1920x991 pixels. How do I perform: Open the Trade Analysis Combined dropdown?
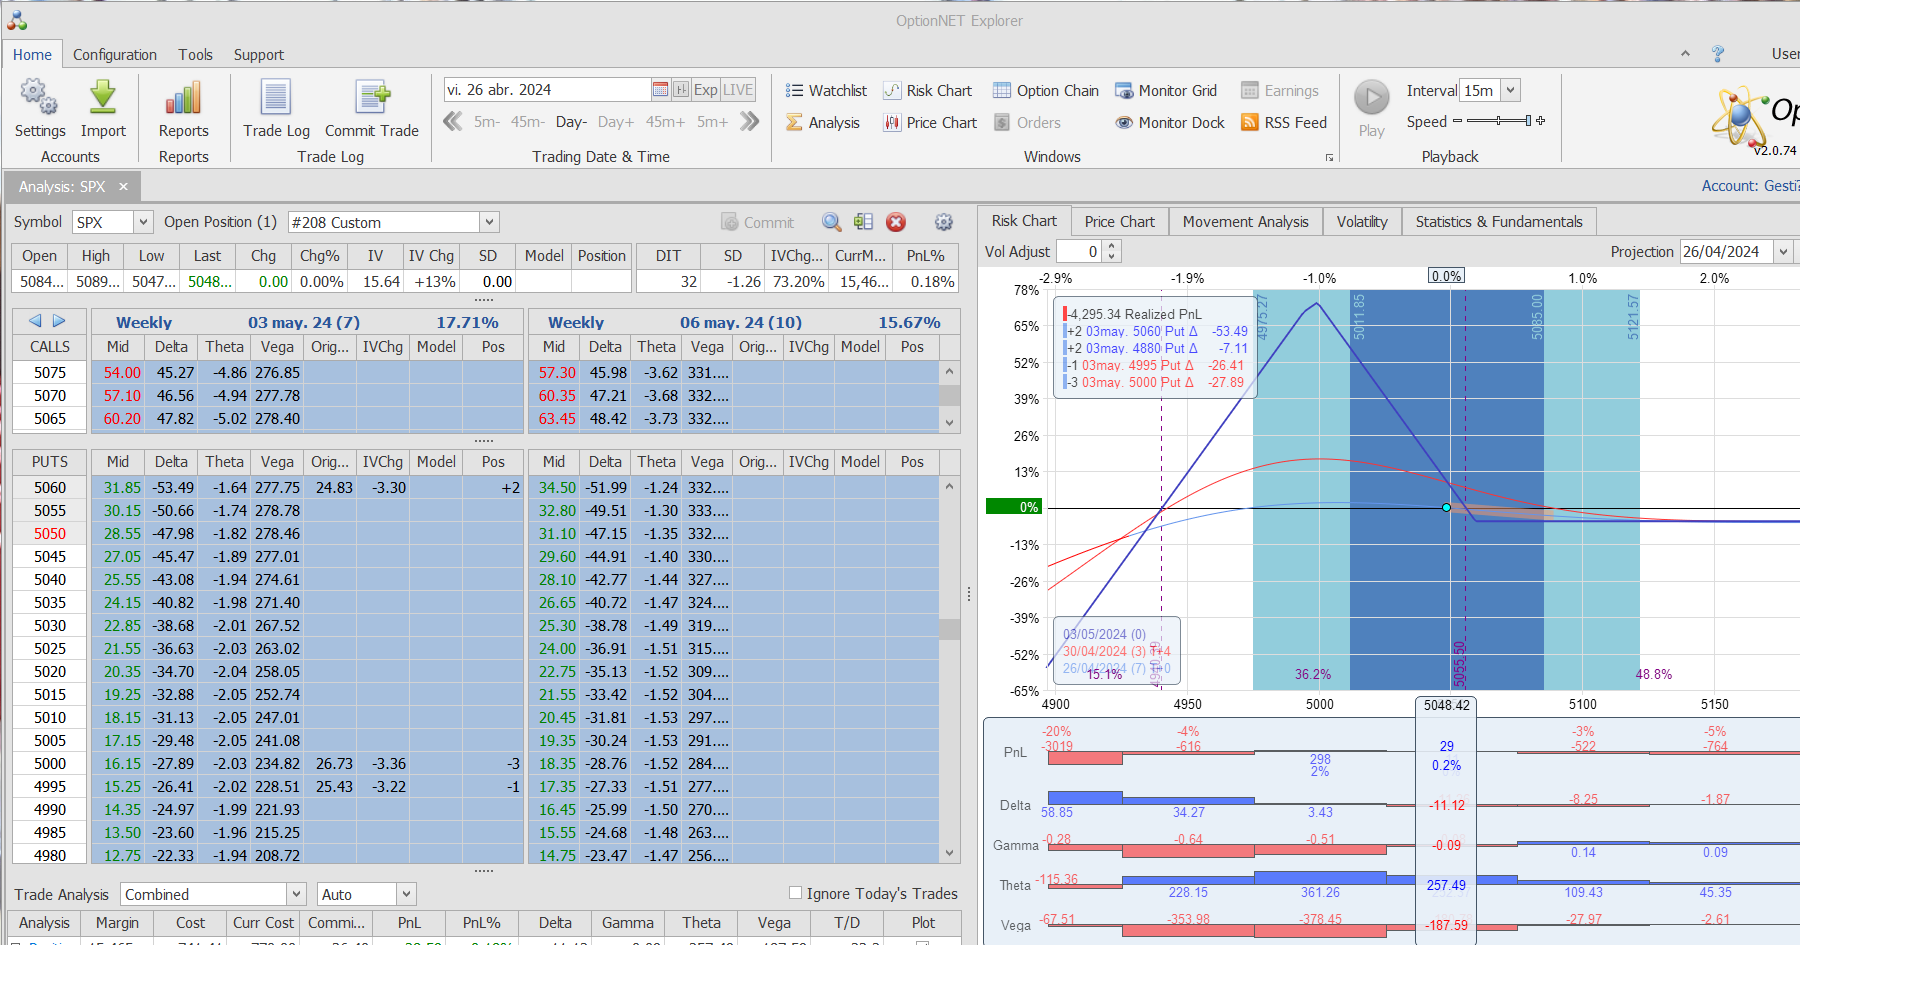pos(296,894)
